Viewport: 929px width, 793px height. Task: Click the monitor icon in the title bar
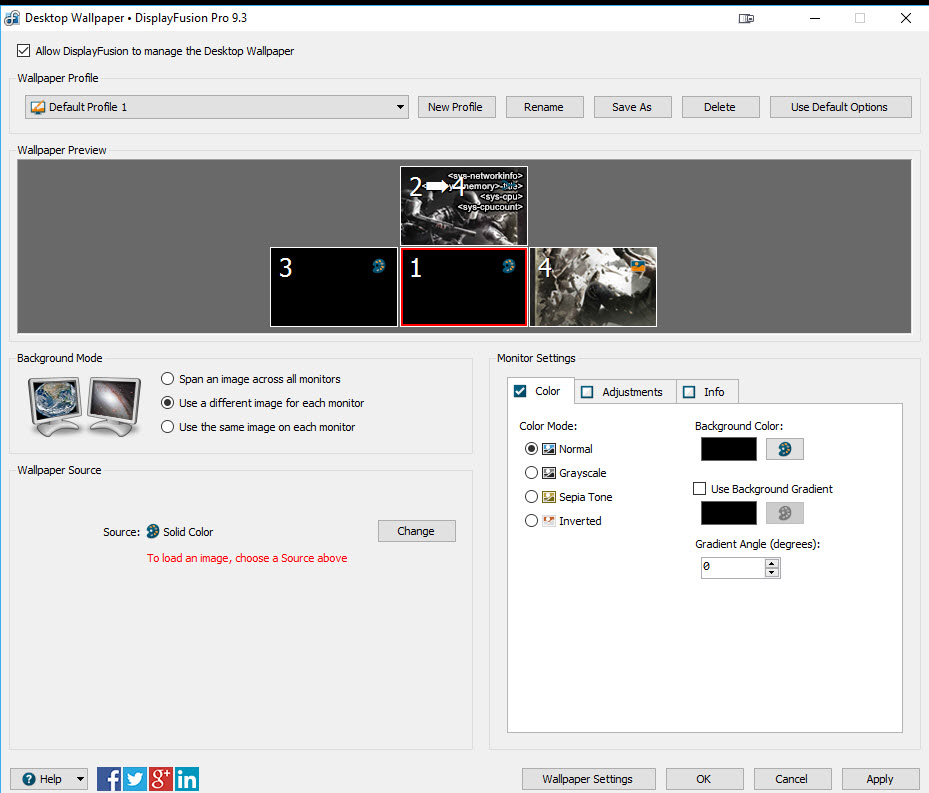[746, 18]
